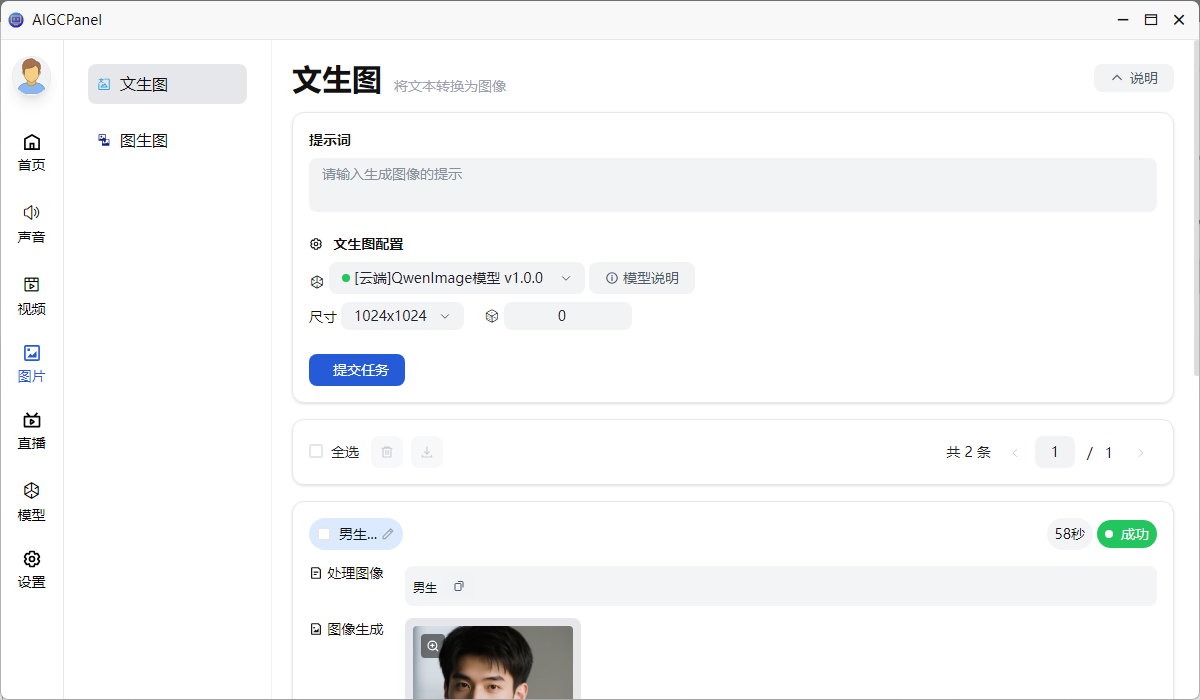This screenshot has height=700, width=1200.
Task: Click the 图像生成 label
Action: point(347,629)
